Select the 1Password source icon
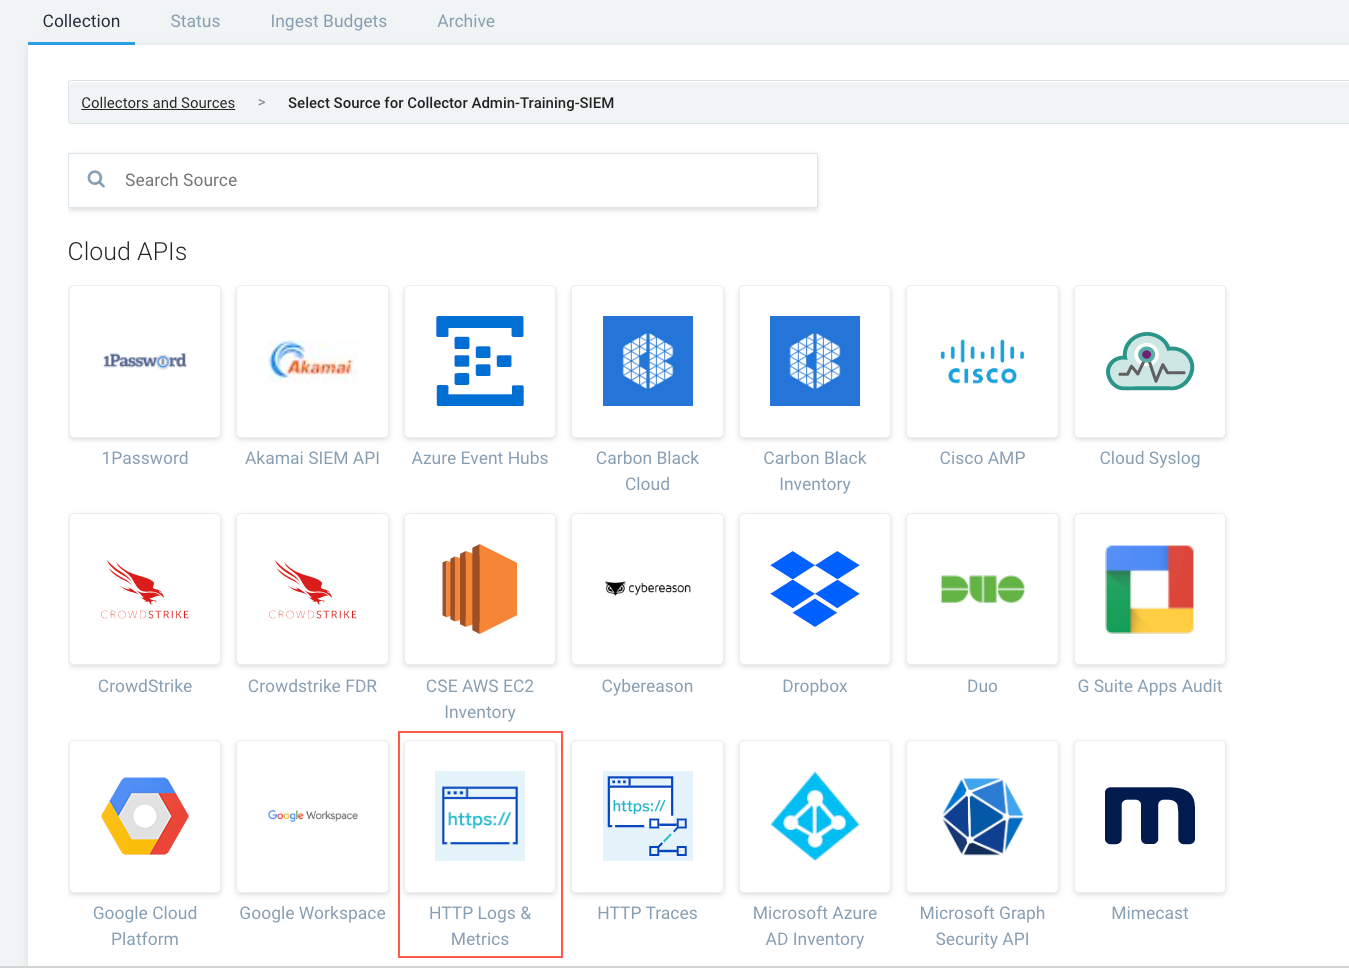 145,362
